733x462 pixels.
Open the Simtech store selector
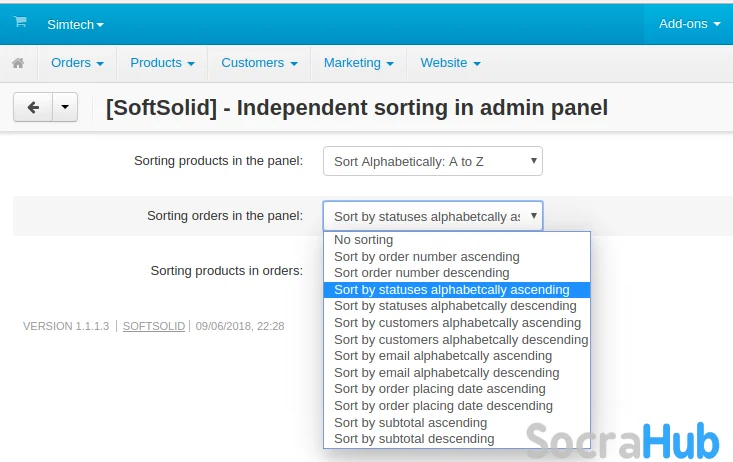pyautogui.click(x=75, y=23)
